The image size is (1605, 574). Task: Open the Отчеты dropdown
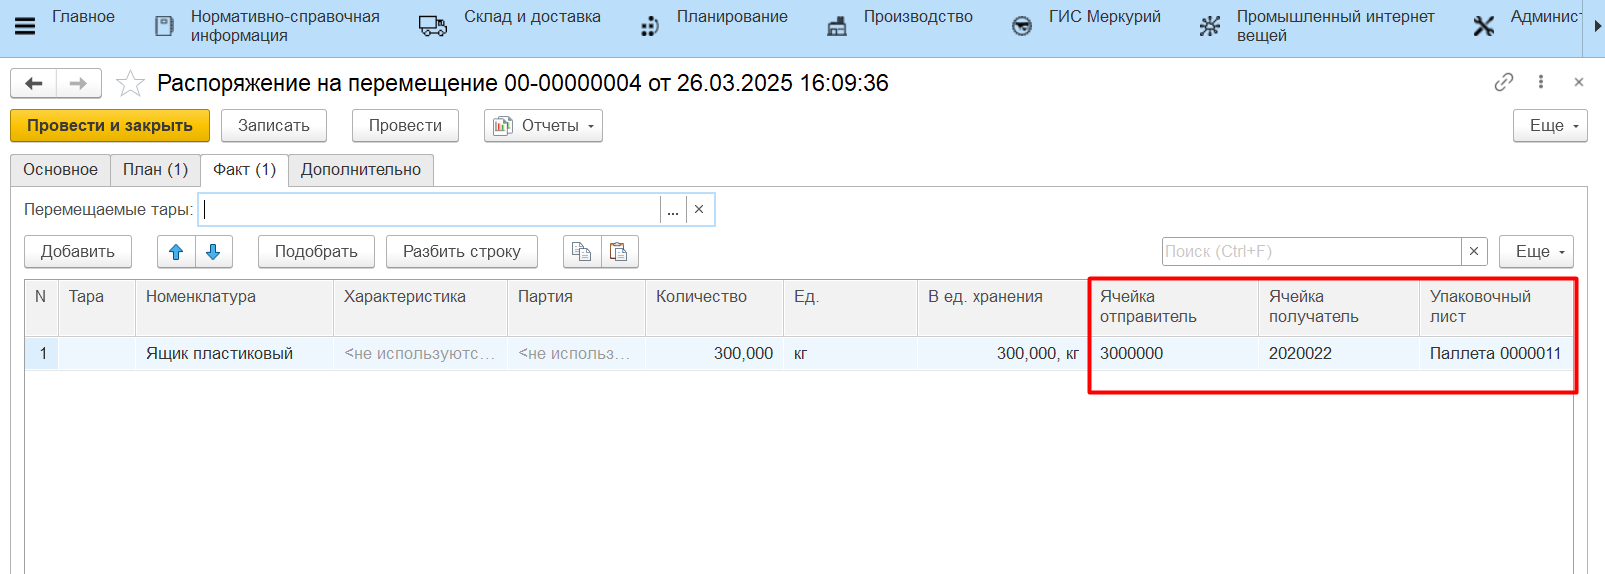click(x=543, y=126)
